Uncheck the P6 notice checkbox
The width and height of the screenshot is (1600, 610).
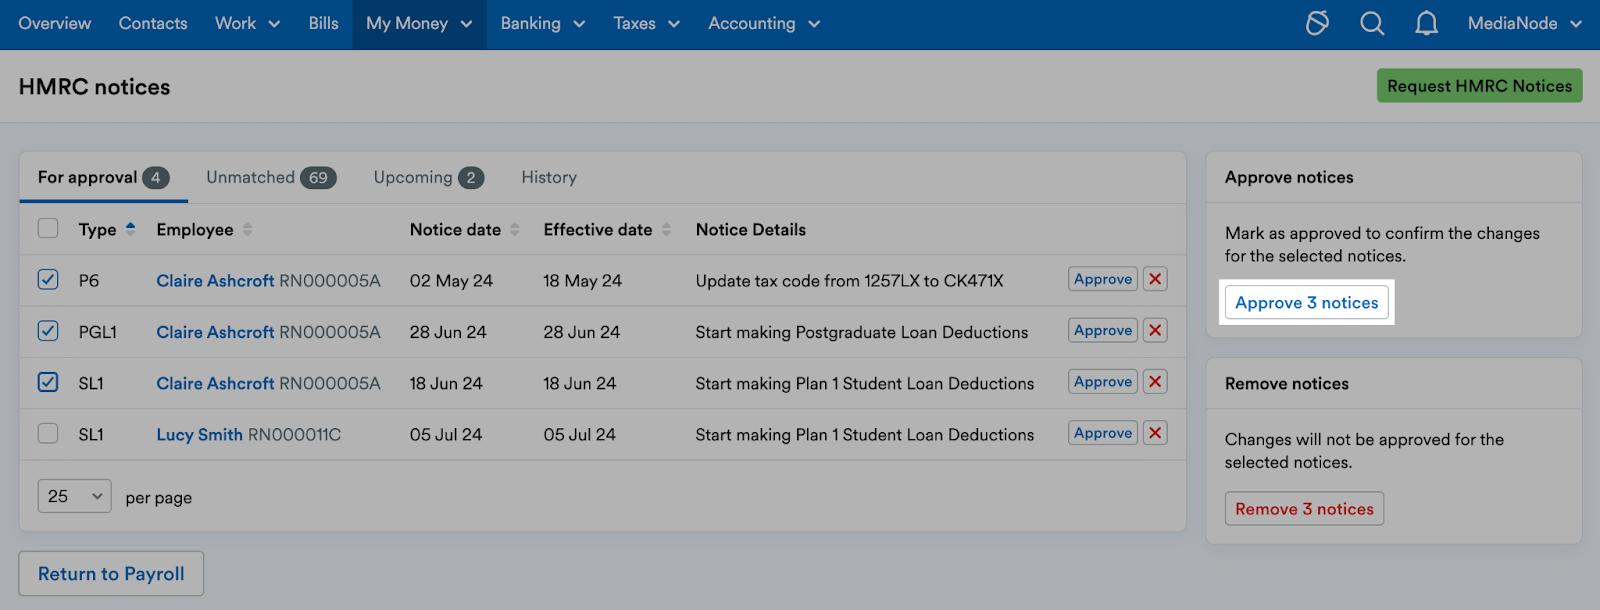pos(48,279)
